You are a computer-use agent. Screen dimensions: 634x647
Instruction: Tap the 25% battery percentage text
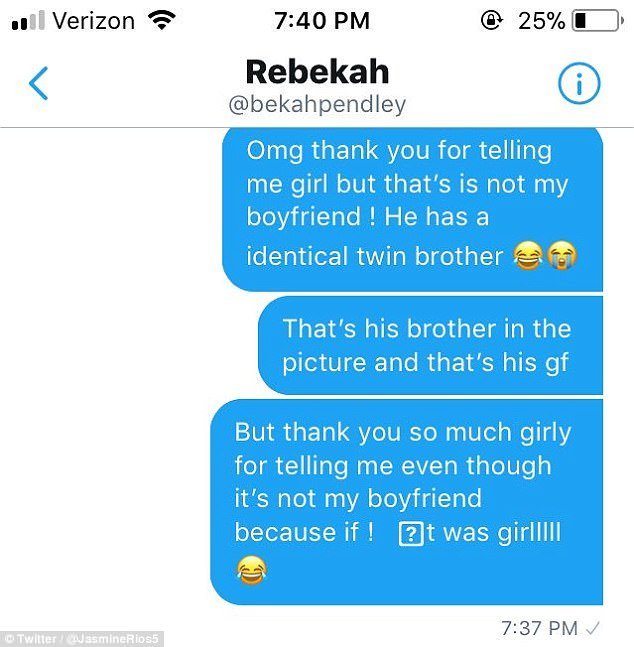[x=541, y=21]
